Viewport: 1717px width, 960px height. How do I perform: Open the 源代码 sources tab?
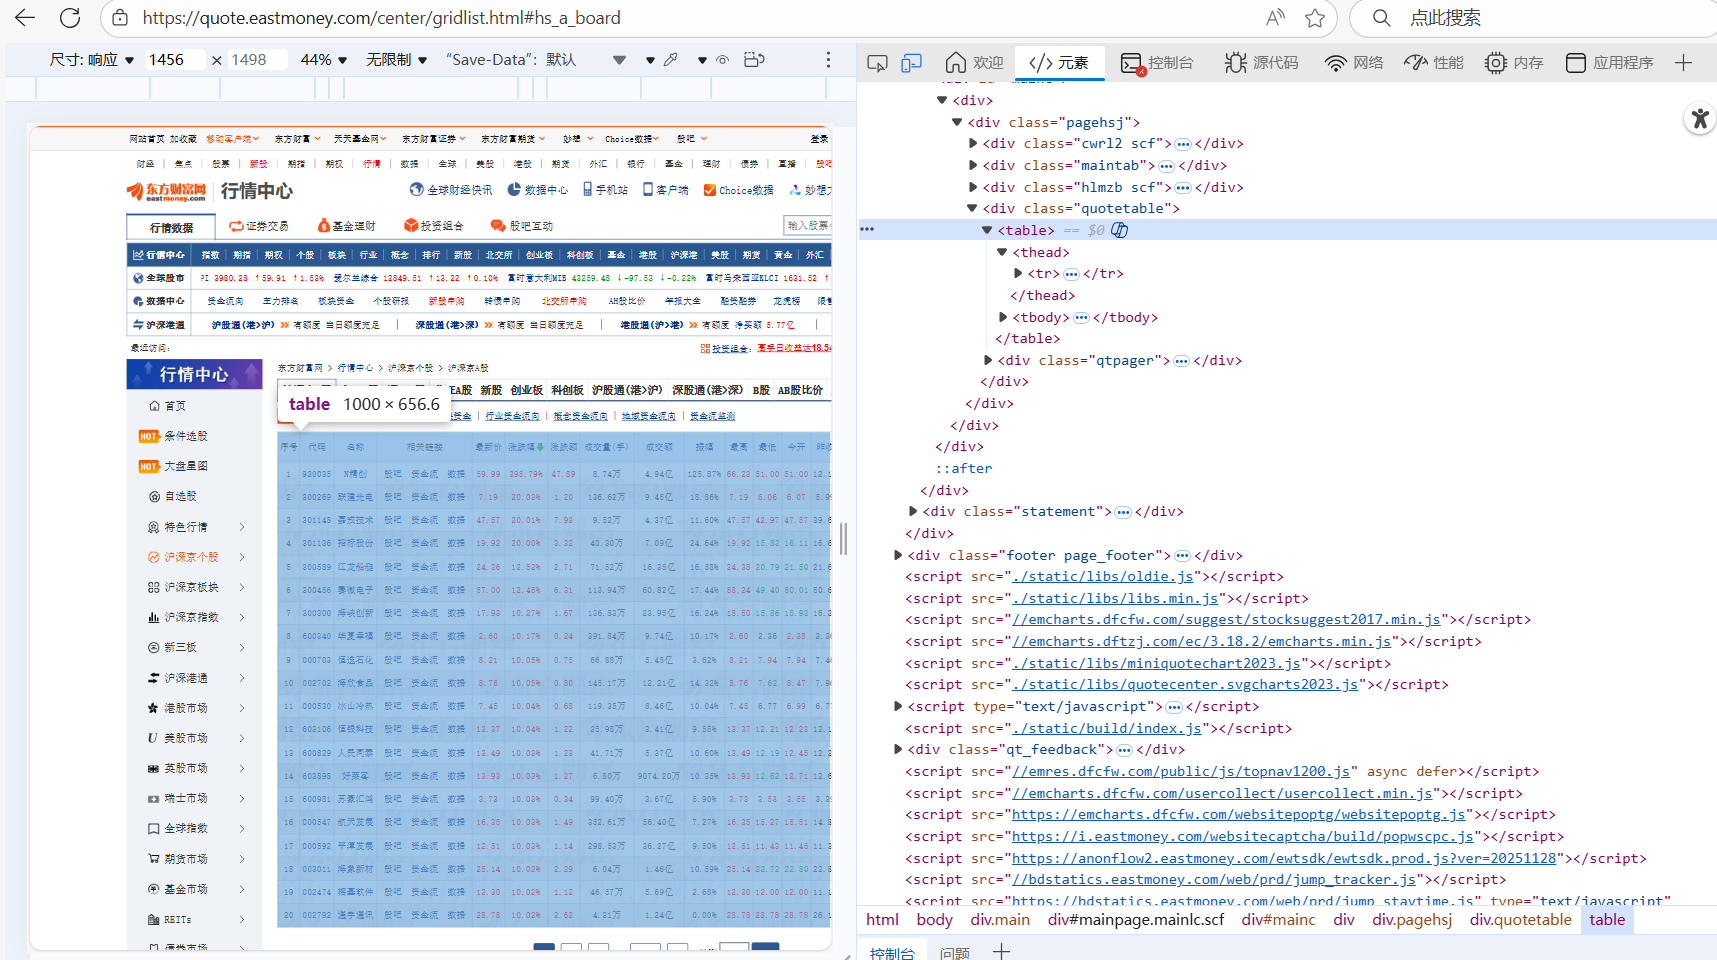(x=1262, y=63)
